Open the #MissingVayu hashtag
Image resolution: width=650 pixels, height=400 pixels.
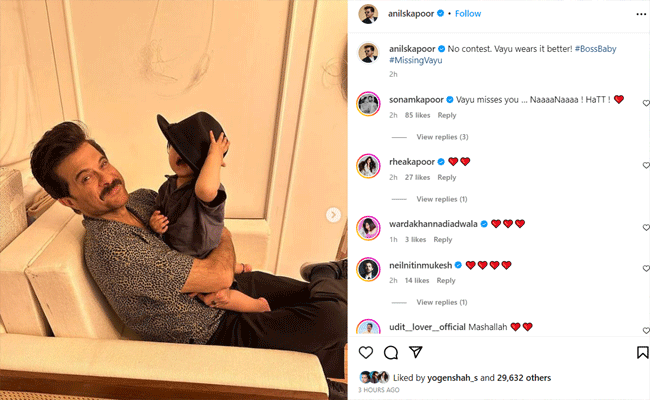point(416,60)
